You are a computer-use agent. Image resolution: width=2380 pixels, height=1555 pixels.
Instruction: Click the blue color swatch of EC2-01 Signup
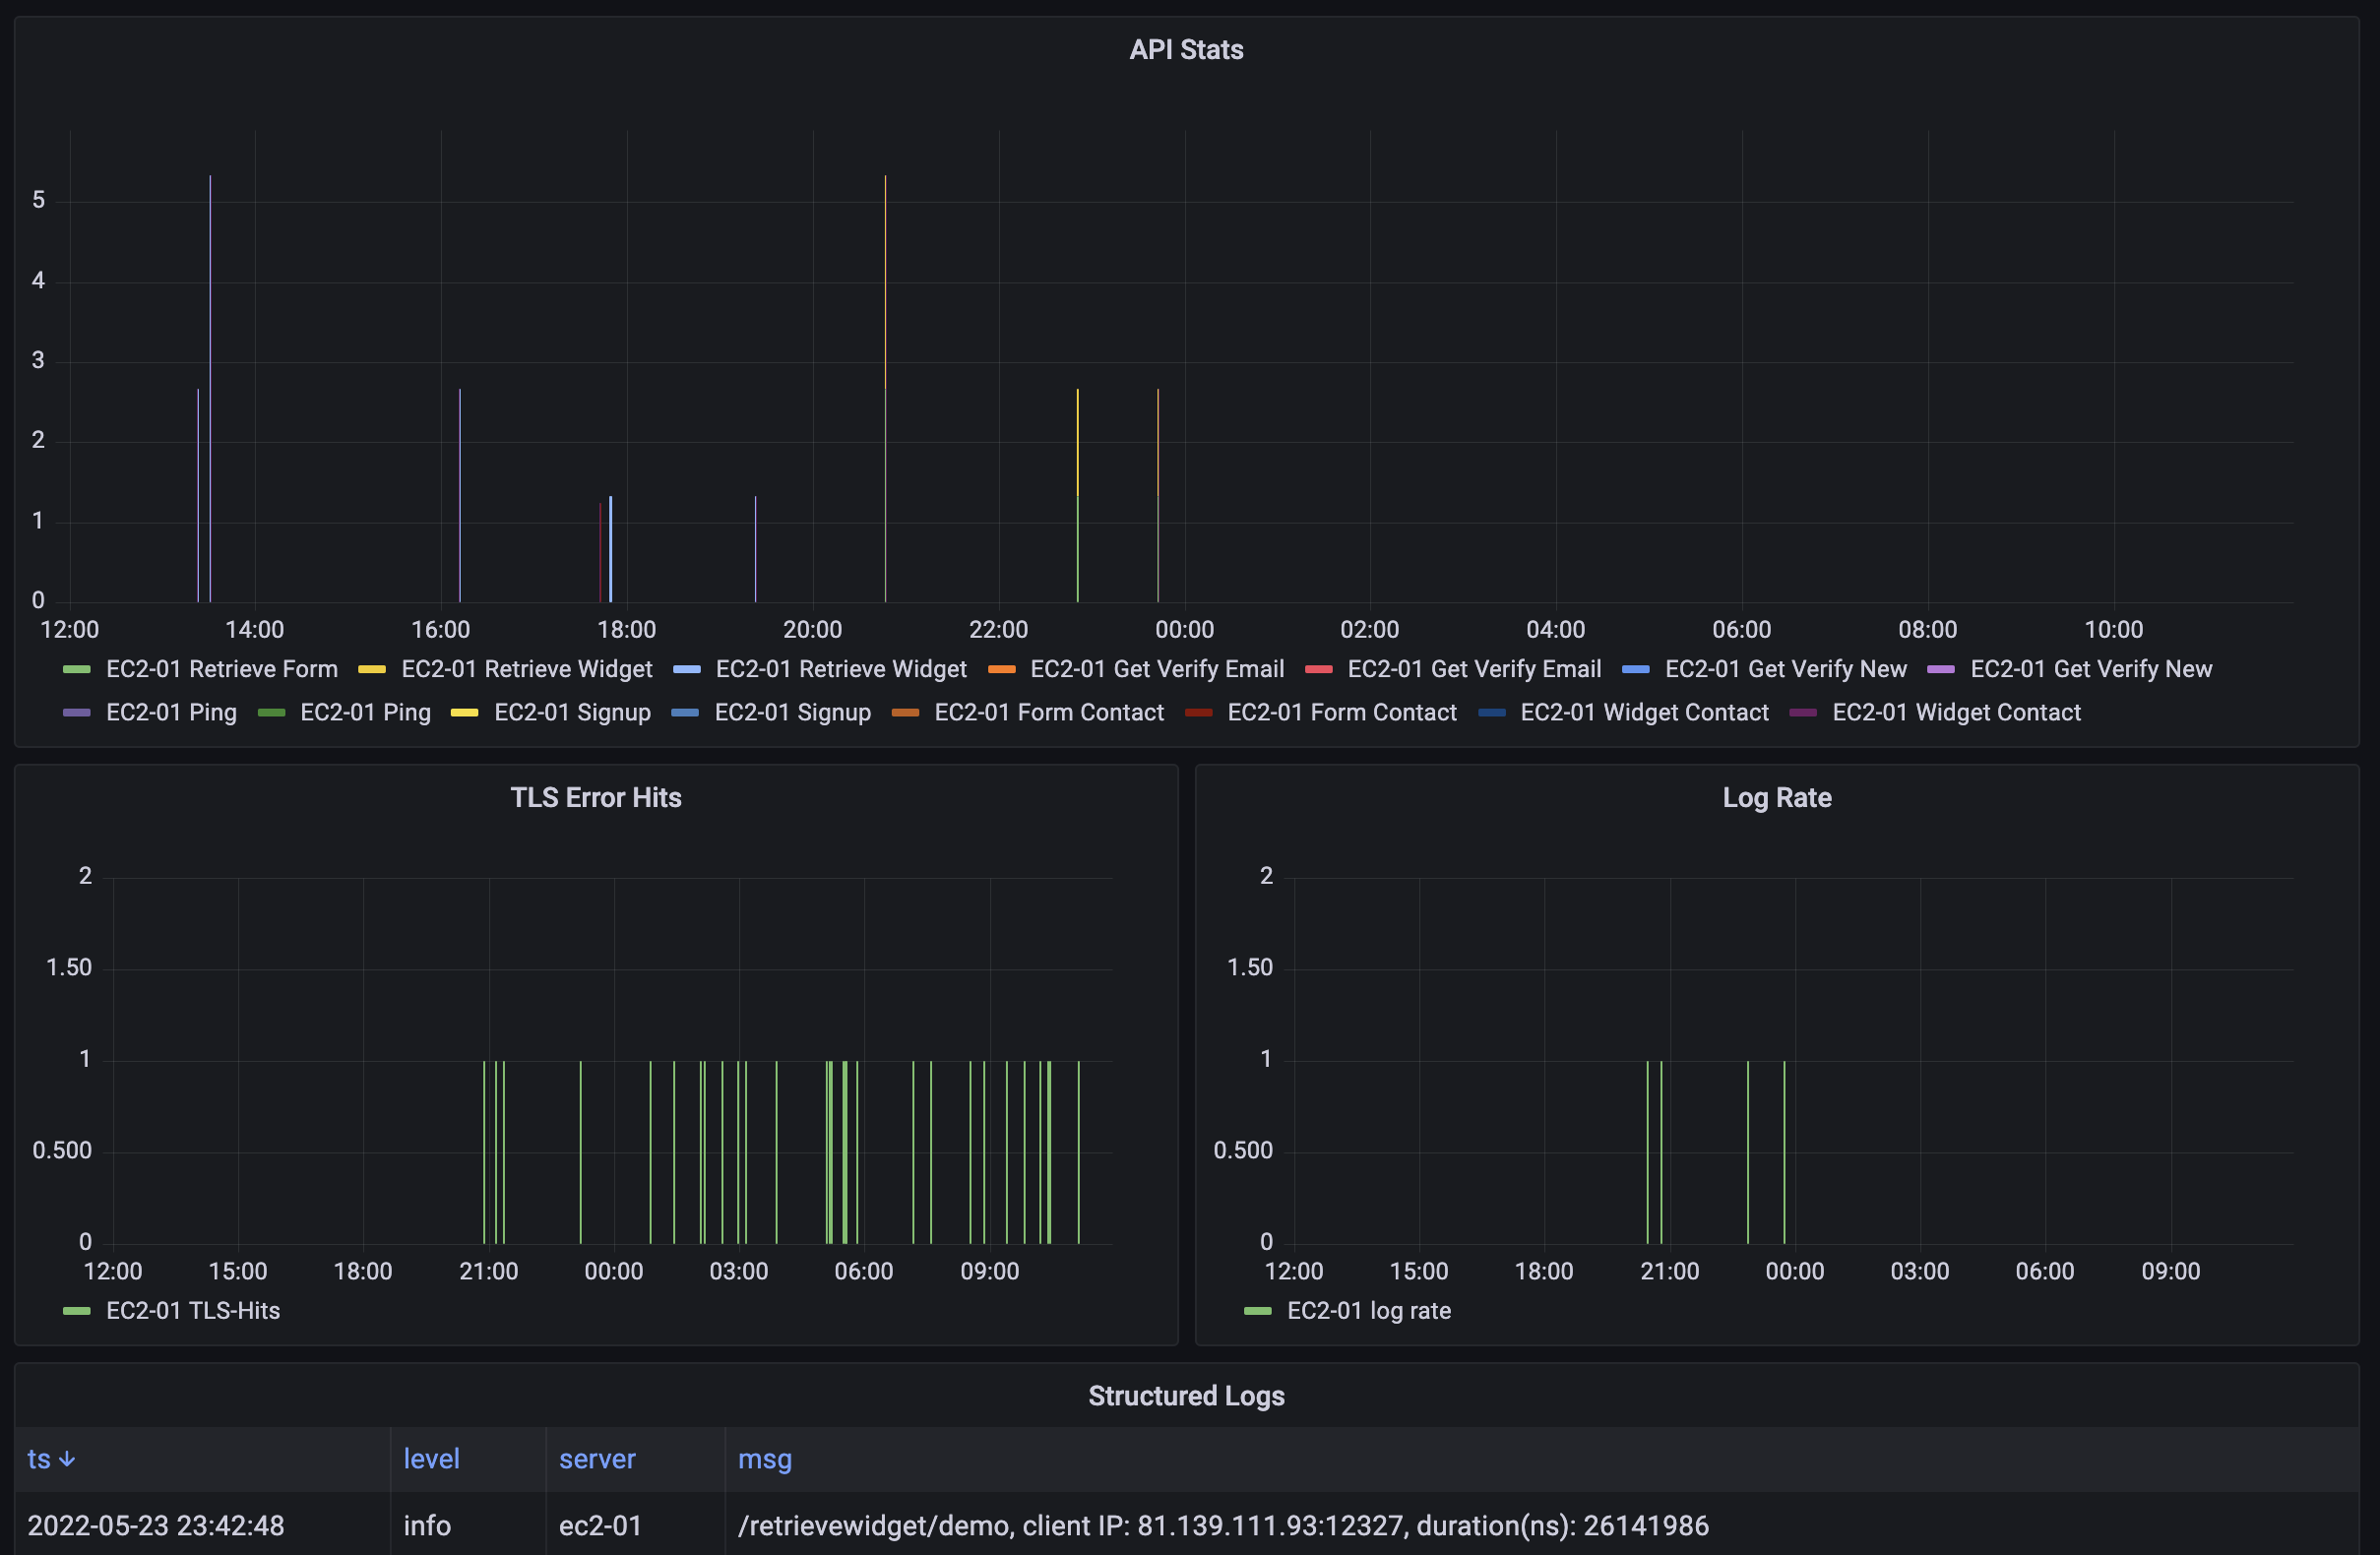tap(685, 713)
